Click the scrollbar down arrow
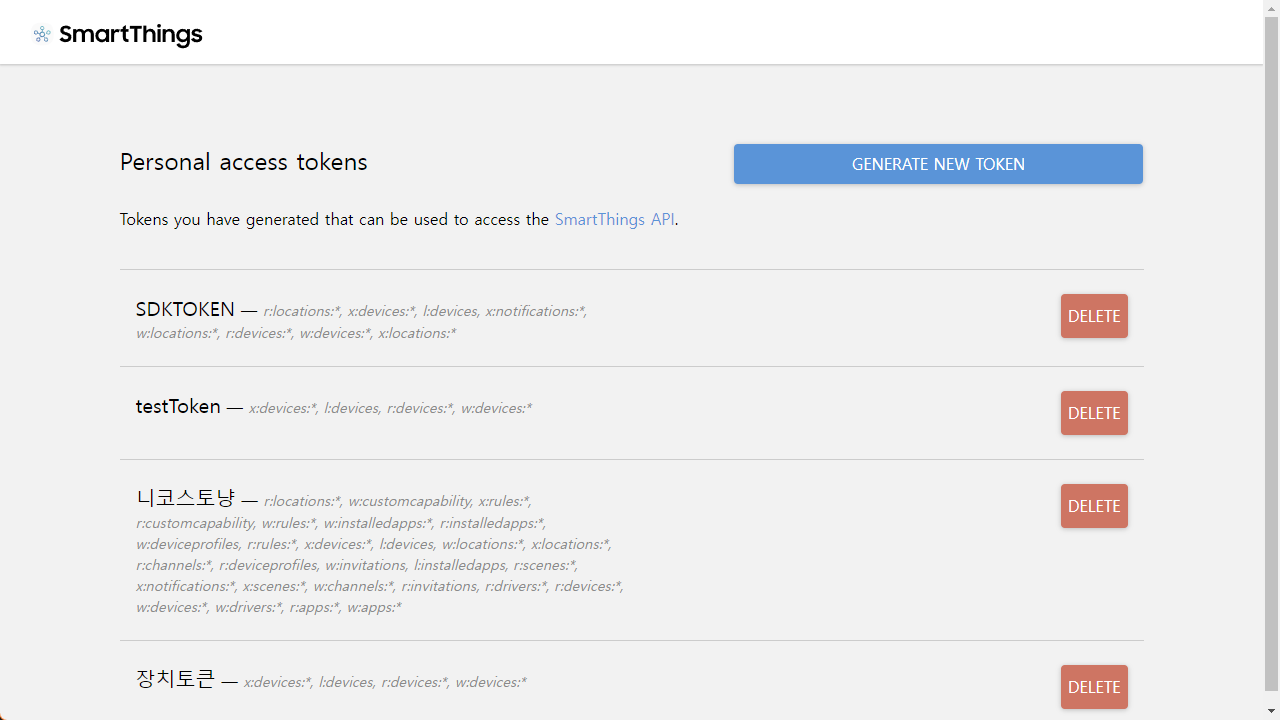 [x=1271, y=711]
